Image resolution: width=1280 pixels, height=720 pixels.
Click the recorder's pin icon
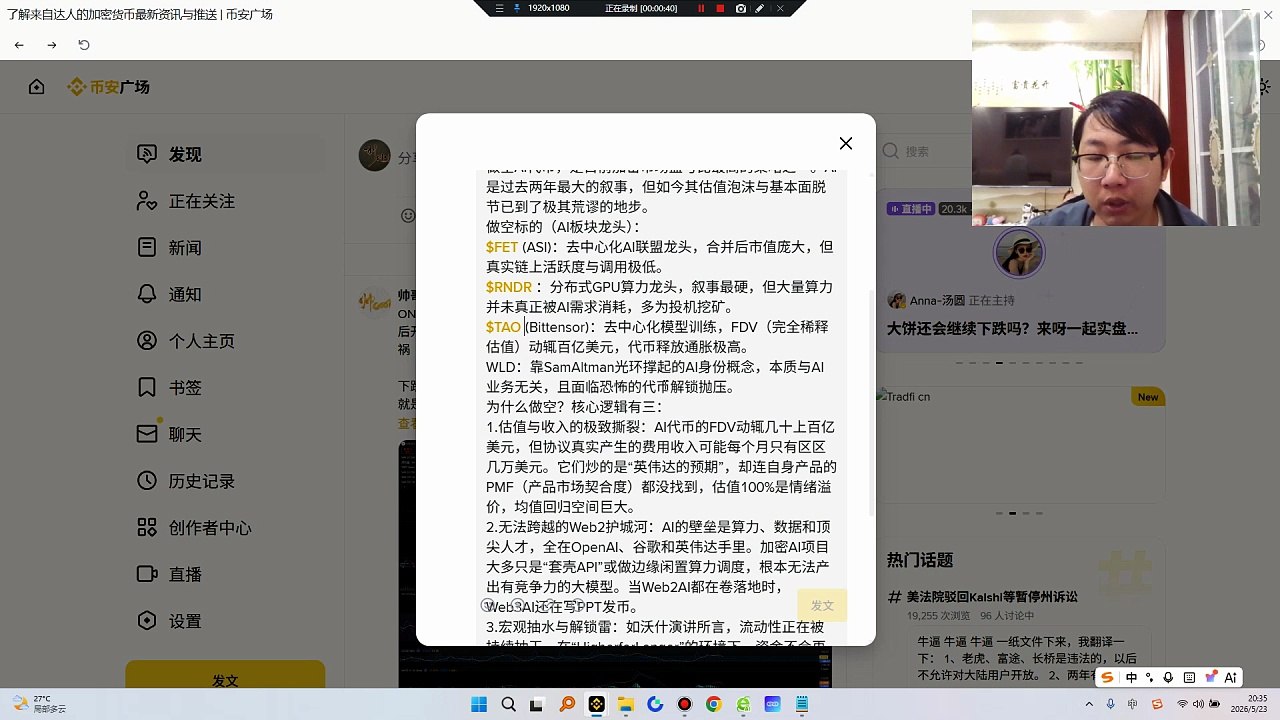point(517,8)
